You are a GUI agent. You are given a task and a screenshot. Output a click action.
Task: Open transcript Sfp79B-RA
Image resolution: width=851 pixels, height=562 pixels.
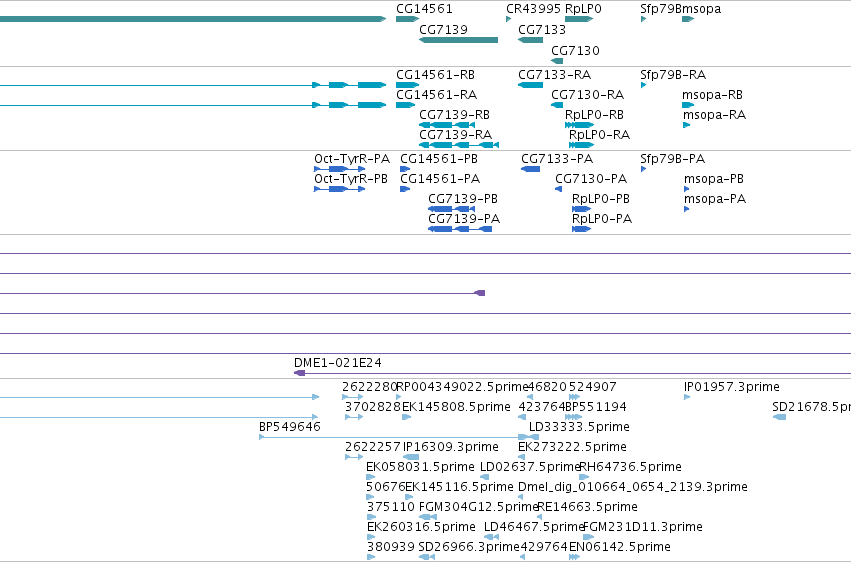(x=673, y=75)
